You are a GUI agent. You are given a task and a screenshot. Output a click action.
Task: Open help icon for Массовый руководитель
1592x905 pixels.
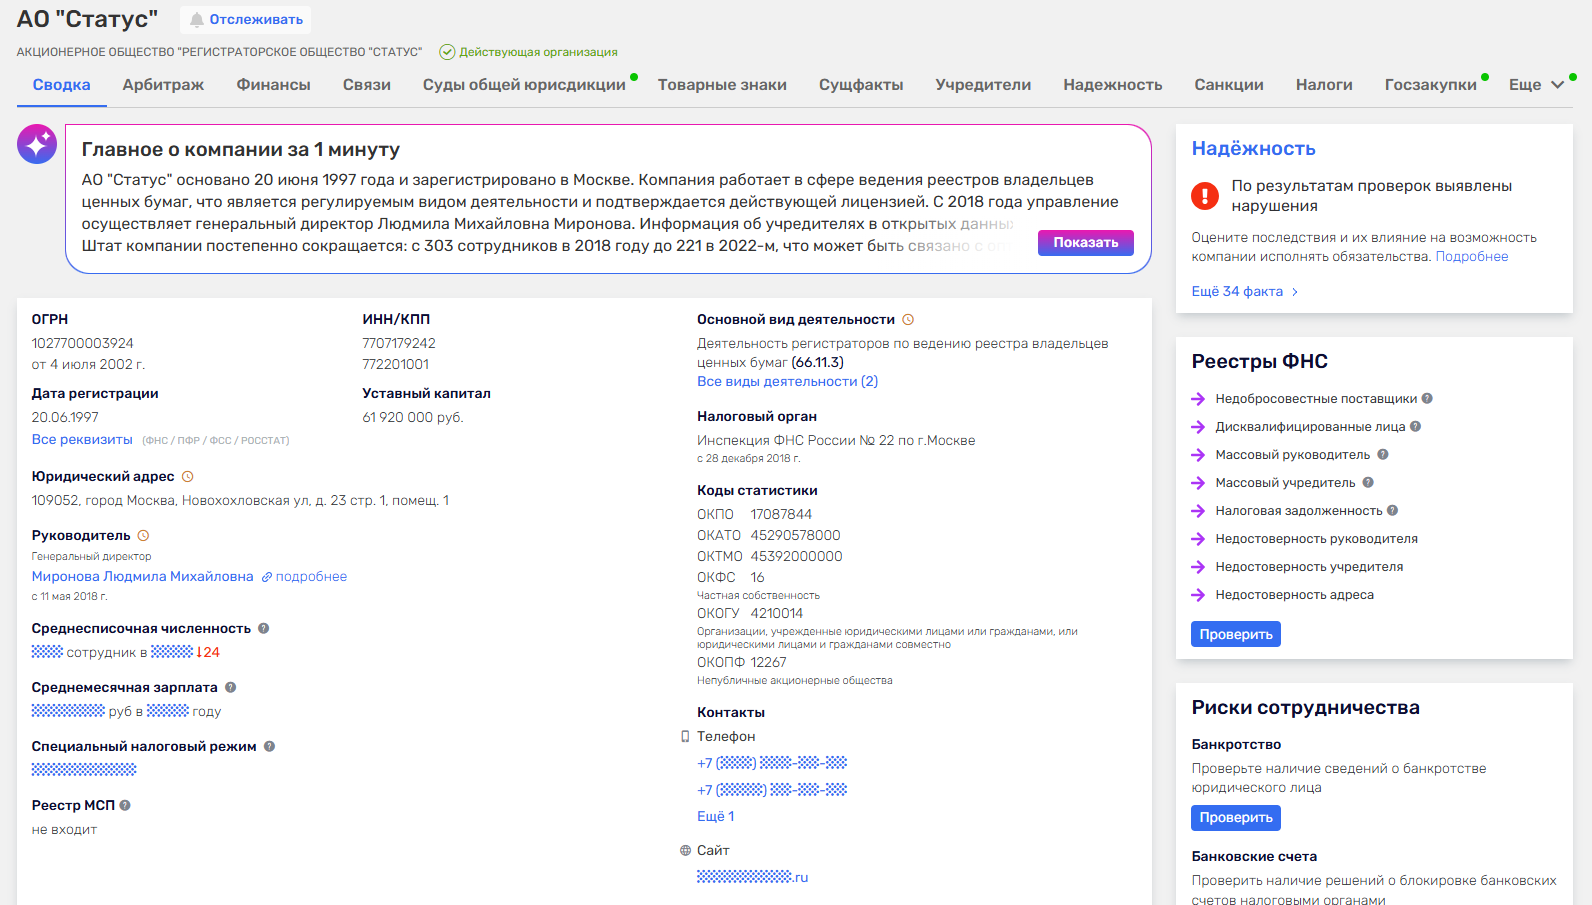coord(1383,455)
